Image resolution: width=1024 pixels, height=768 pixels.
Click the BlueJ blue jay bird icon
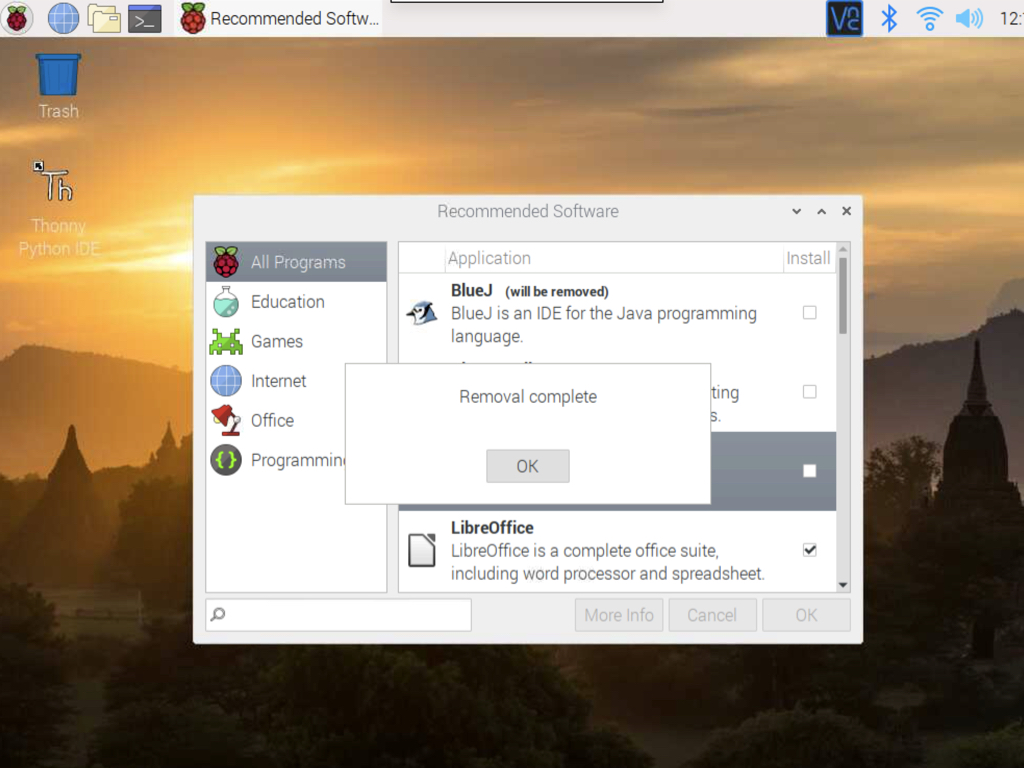[x=423, y=313]
